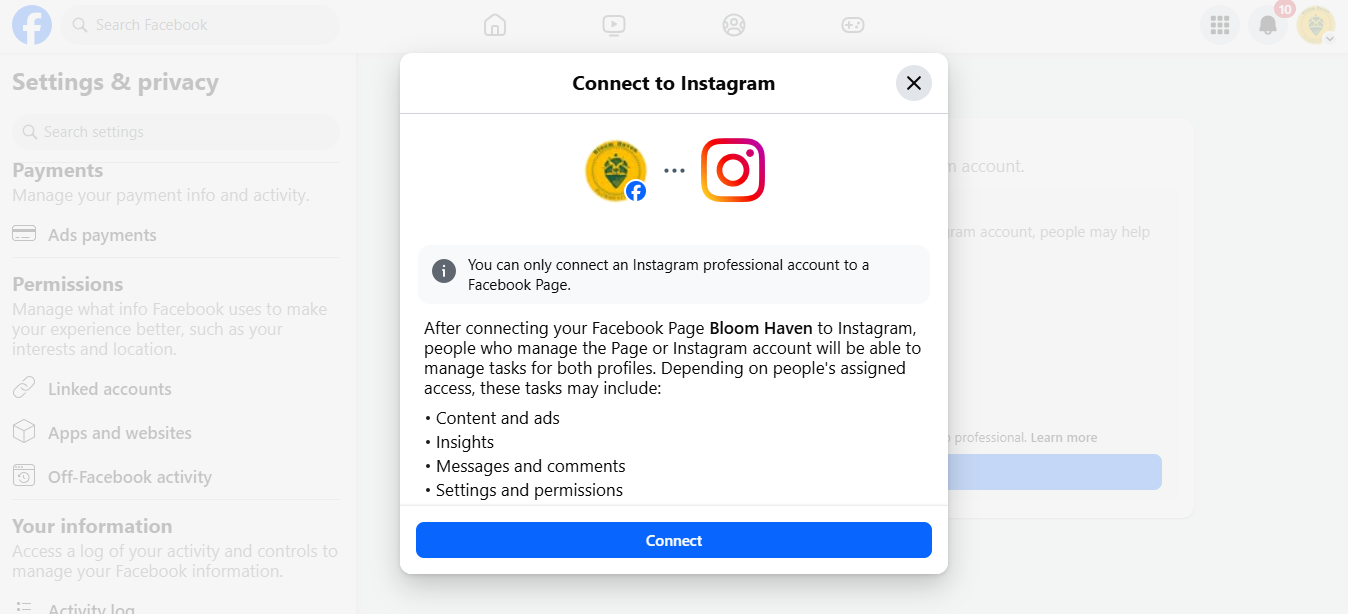Focus the Search Facebook field

tap(200, 25)
